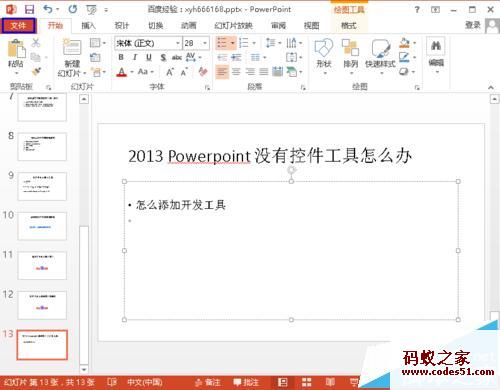
Task: Open the 字体 (Font) dialog launcher
Action: pyautogui.click(x=207, y=87)
